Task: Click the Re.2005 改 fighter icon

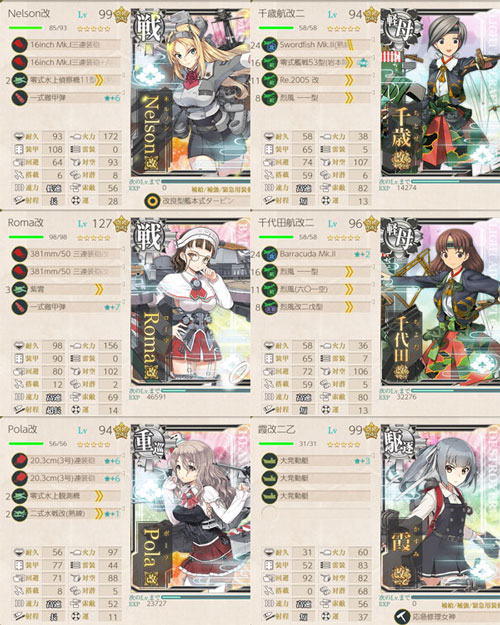Action: click(270, 80)
